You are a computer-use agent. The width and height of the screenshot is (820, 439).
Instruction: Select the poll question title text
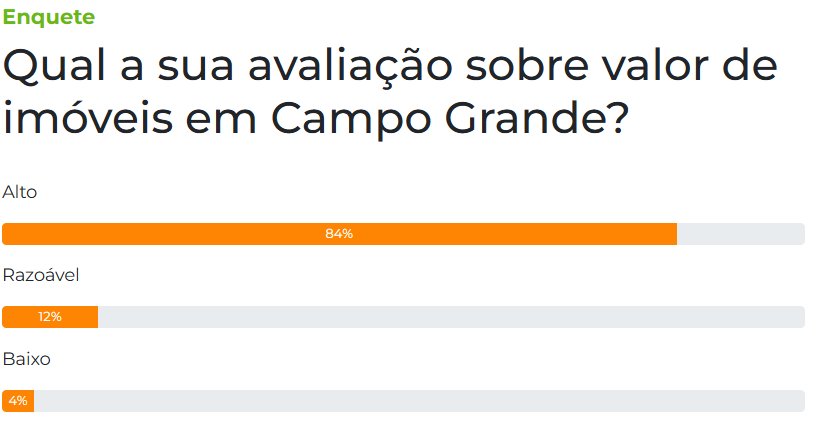coord(390,92)
